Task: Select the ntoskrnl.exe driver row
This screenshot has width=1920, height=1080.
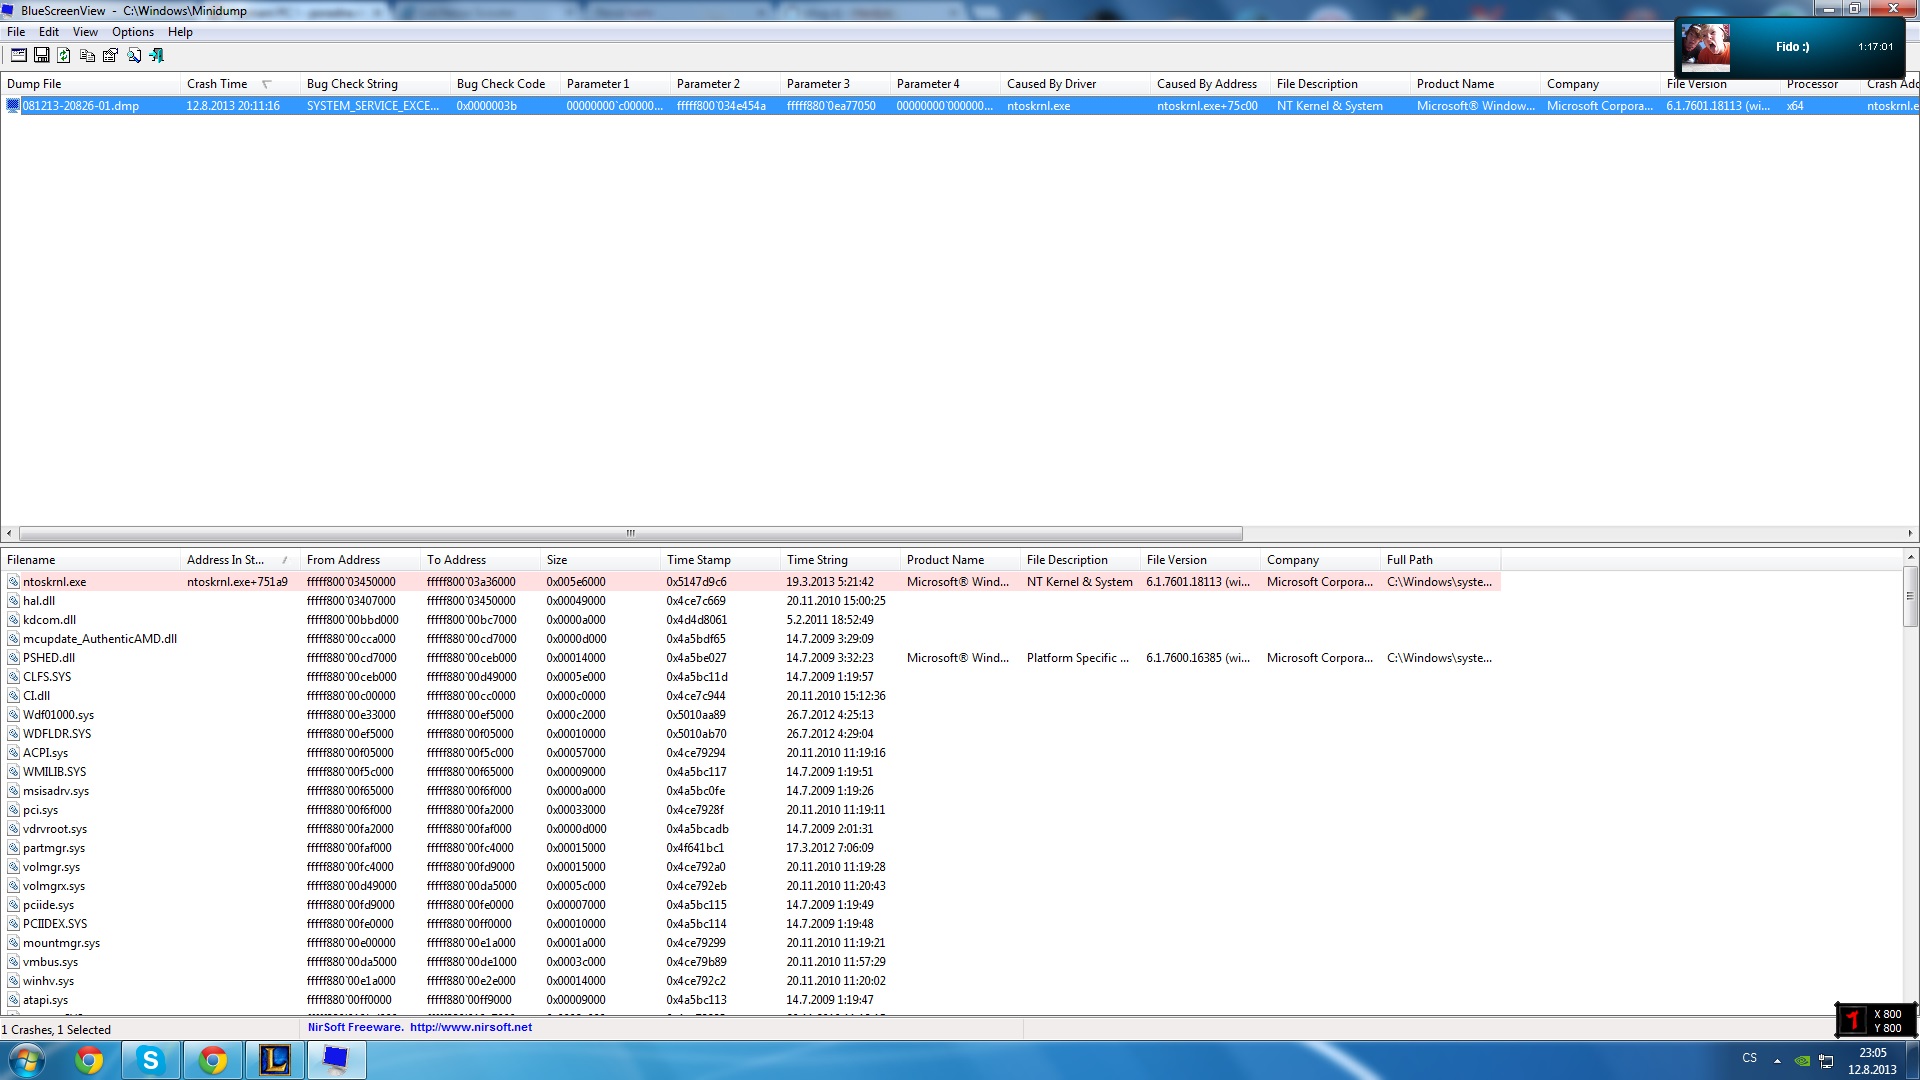Action: point(55,582)
